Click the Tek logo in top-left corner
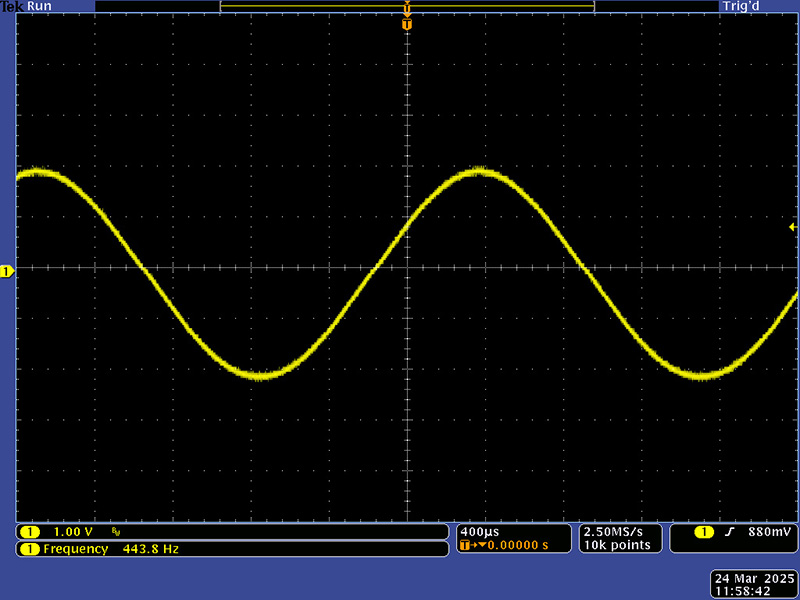The width and height of the screenshot is (800, 600). click(12, 6)
